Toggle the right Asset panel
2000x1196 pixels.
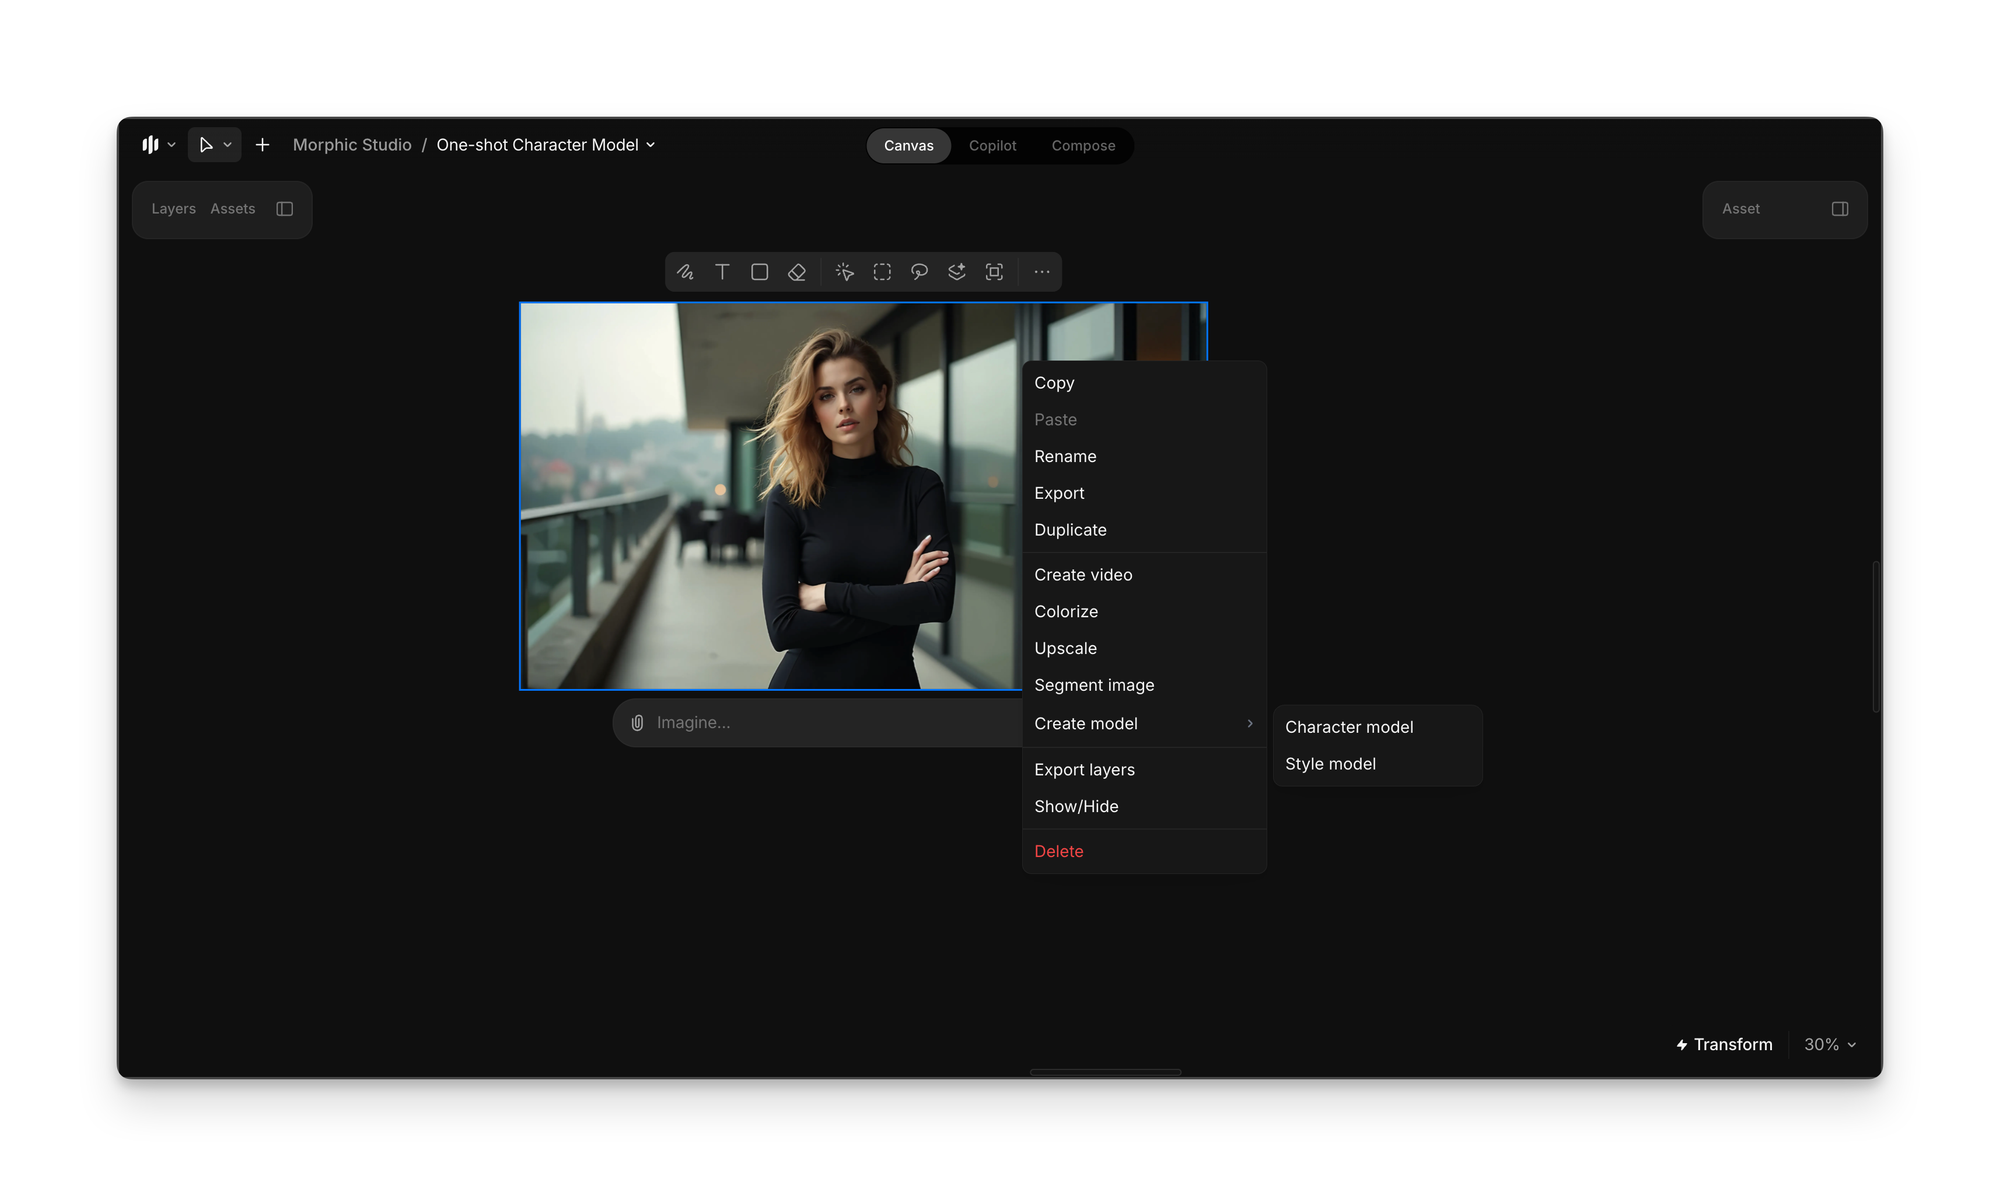pyautogui.click(x=1839, y=209)
